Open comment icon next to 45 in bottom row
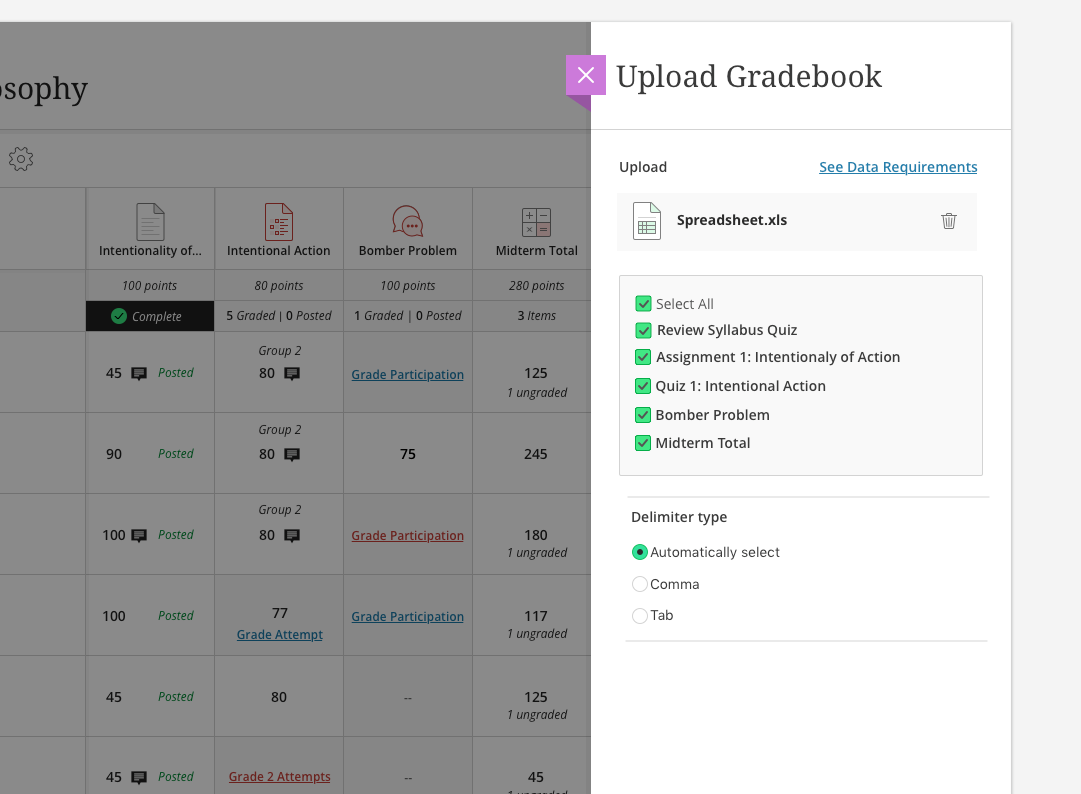The height and width of the screenshot is (794, 1081). 139,777
